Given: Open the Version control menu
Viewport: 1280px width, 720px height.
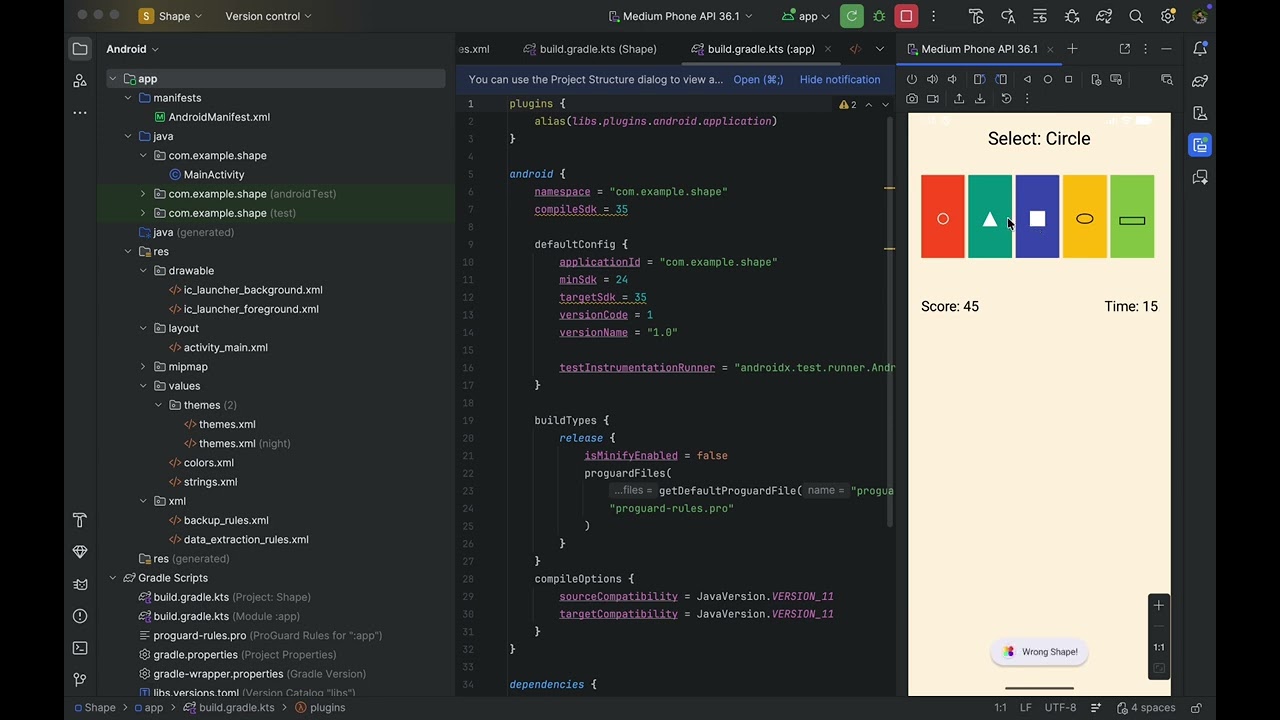Looking at the screenshot, I should 268,16.
